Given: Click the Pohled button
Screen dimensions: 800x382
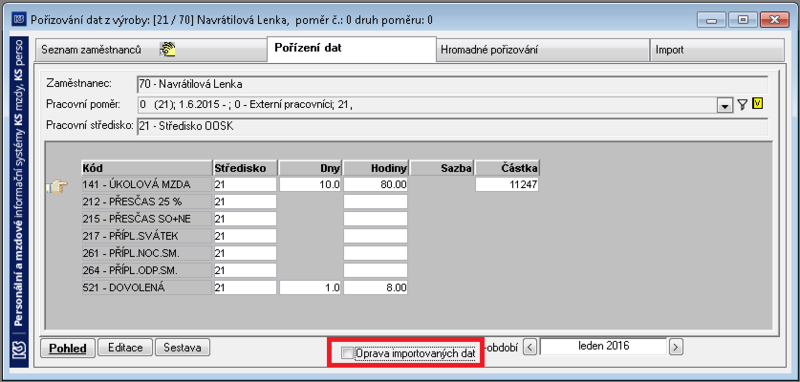Looking at the screenshot, I should 68,348.
